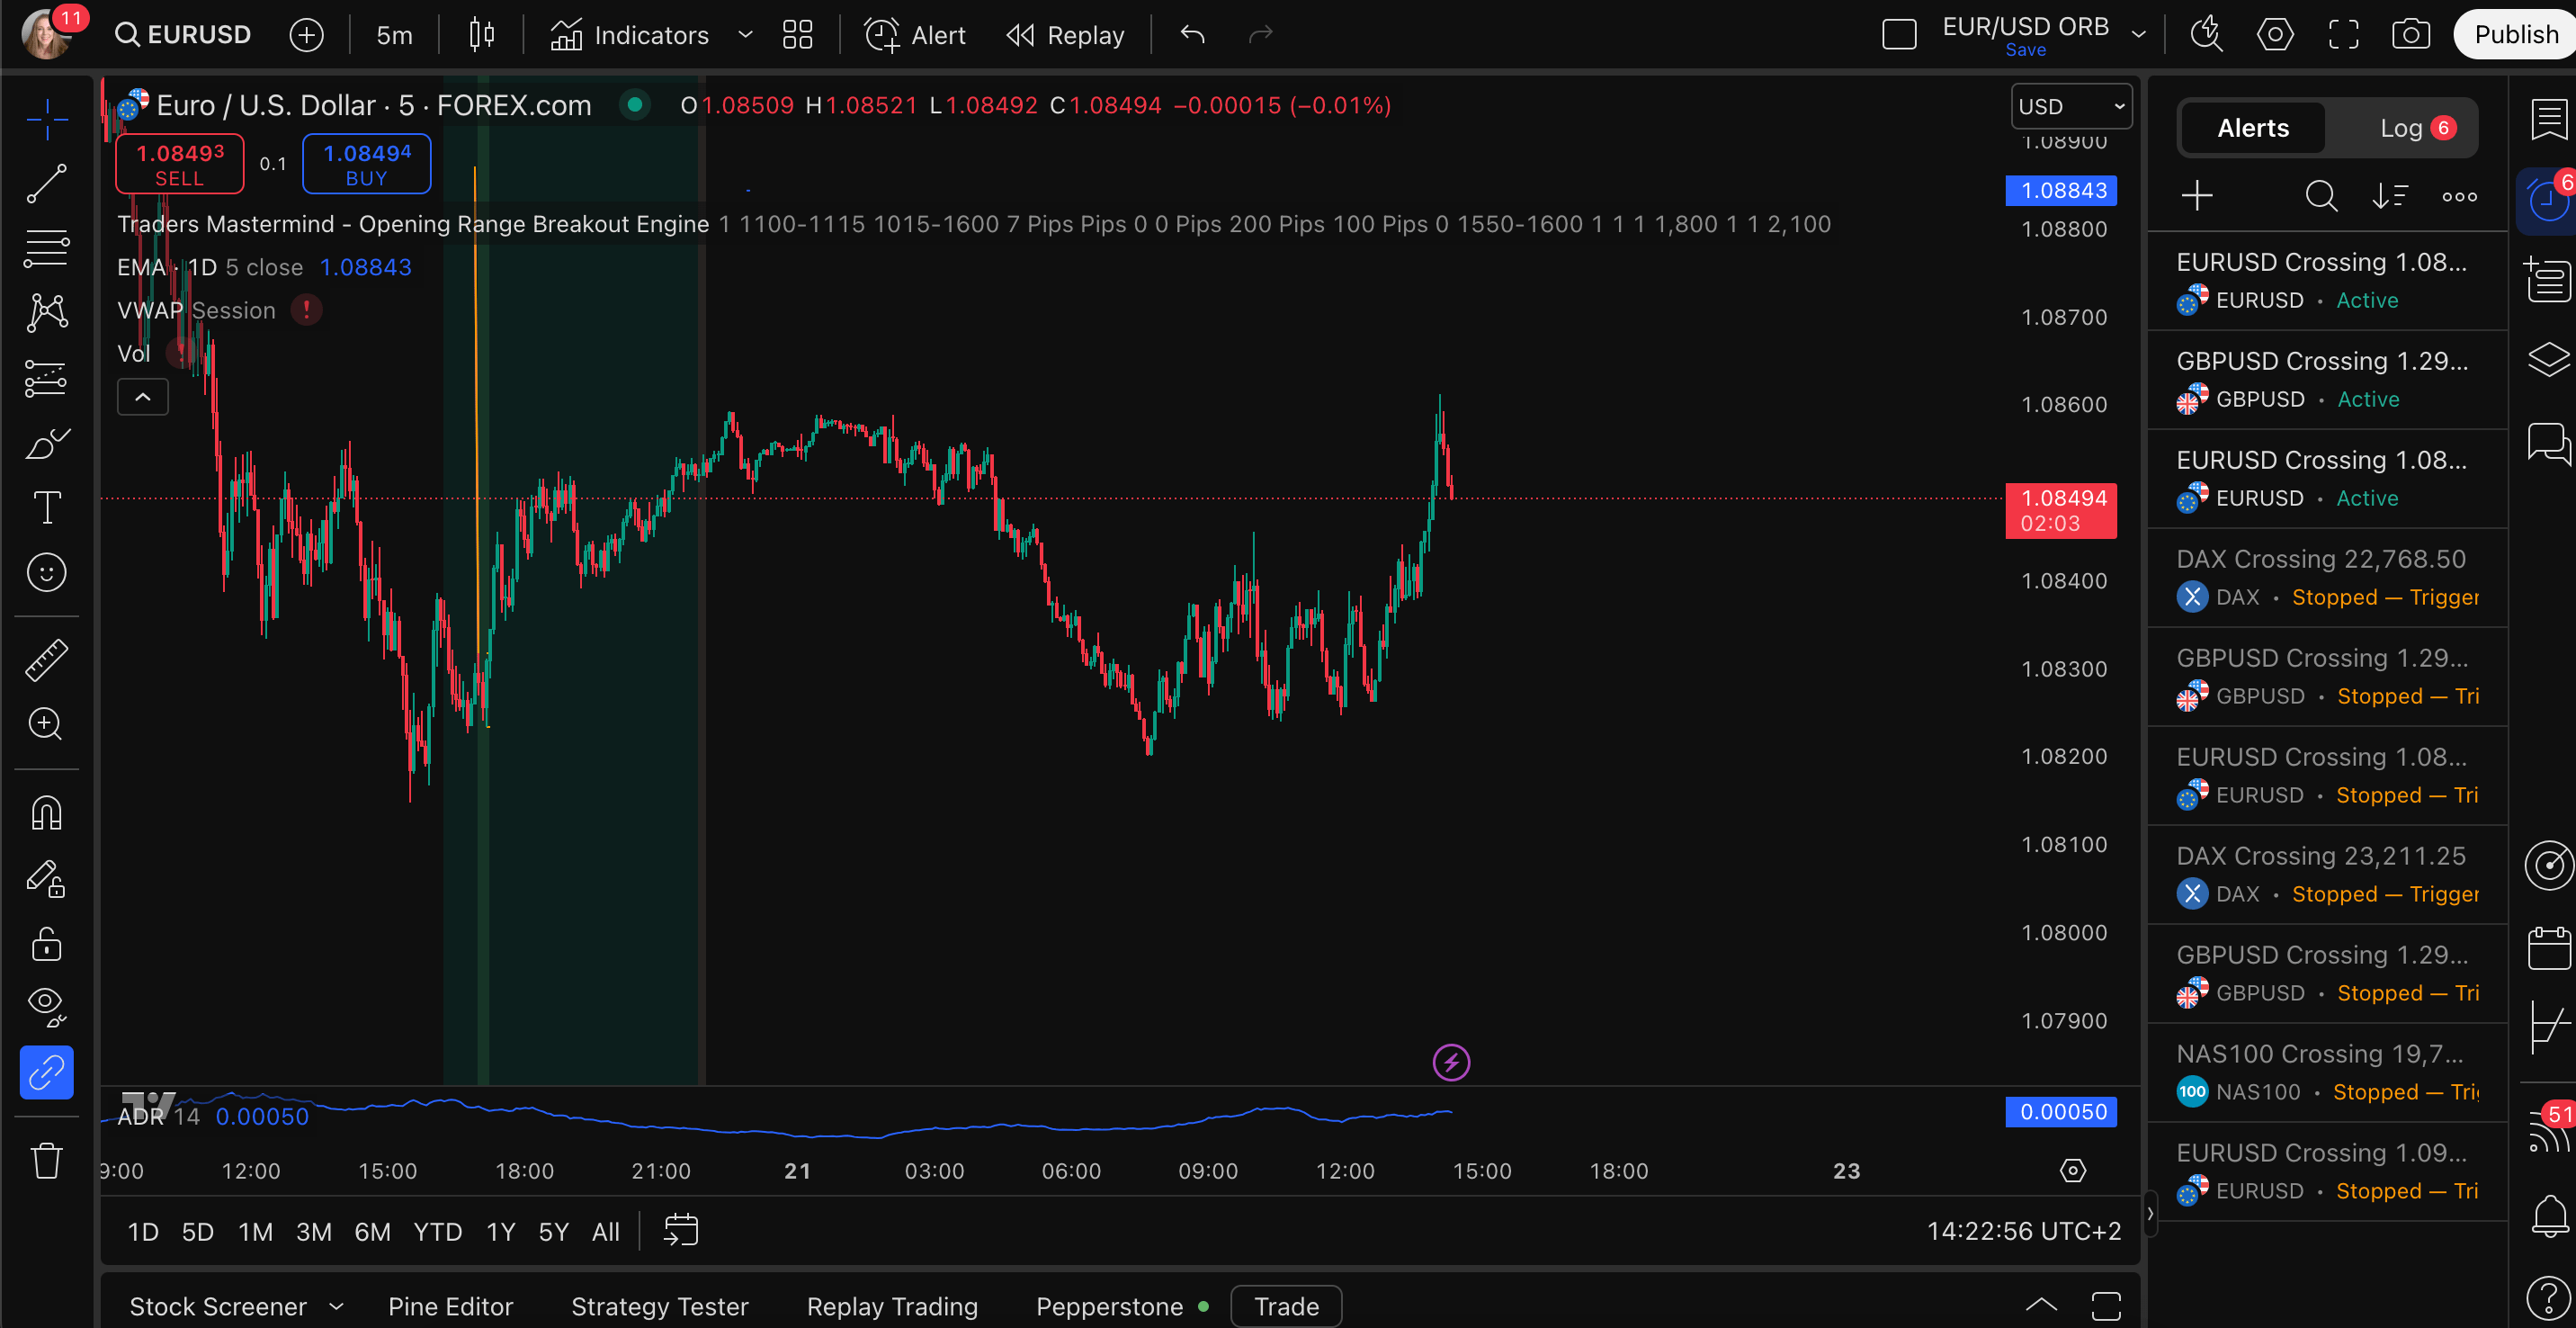Open symbol search for EURUSD

click(183, 34)
